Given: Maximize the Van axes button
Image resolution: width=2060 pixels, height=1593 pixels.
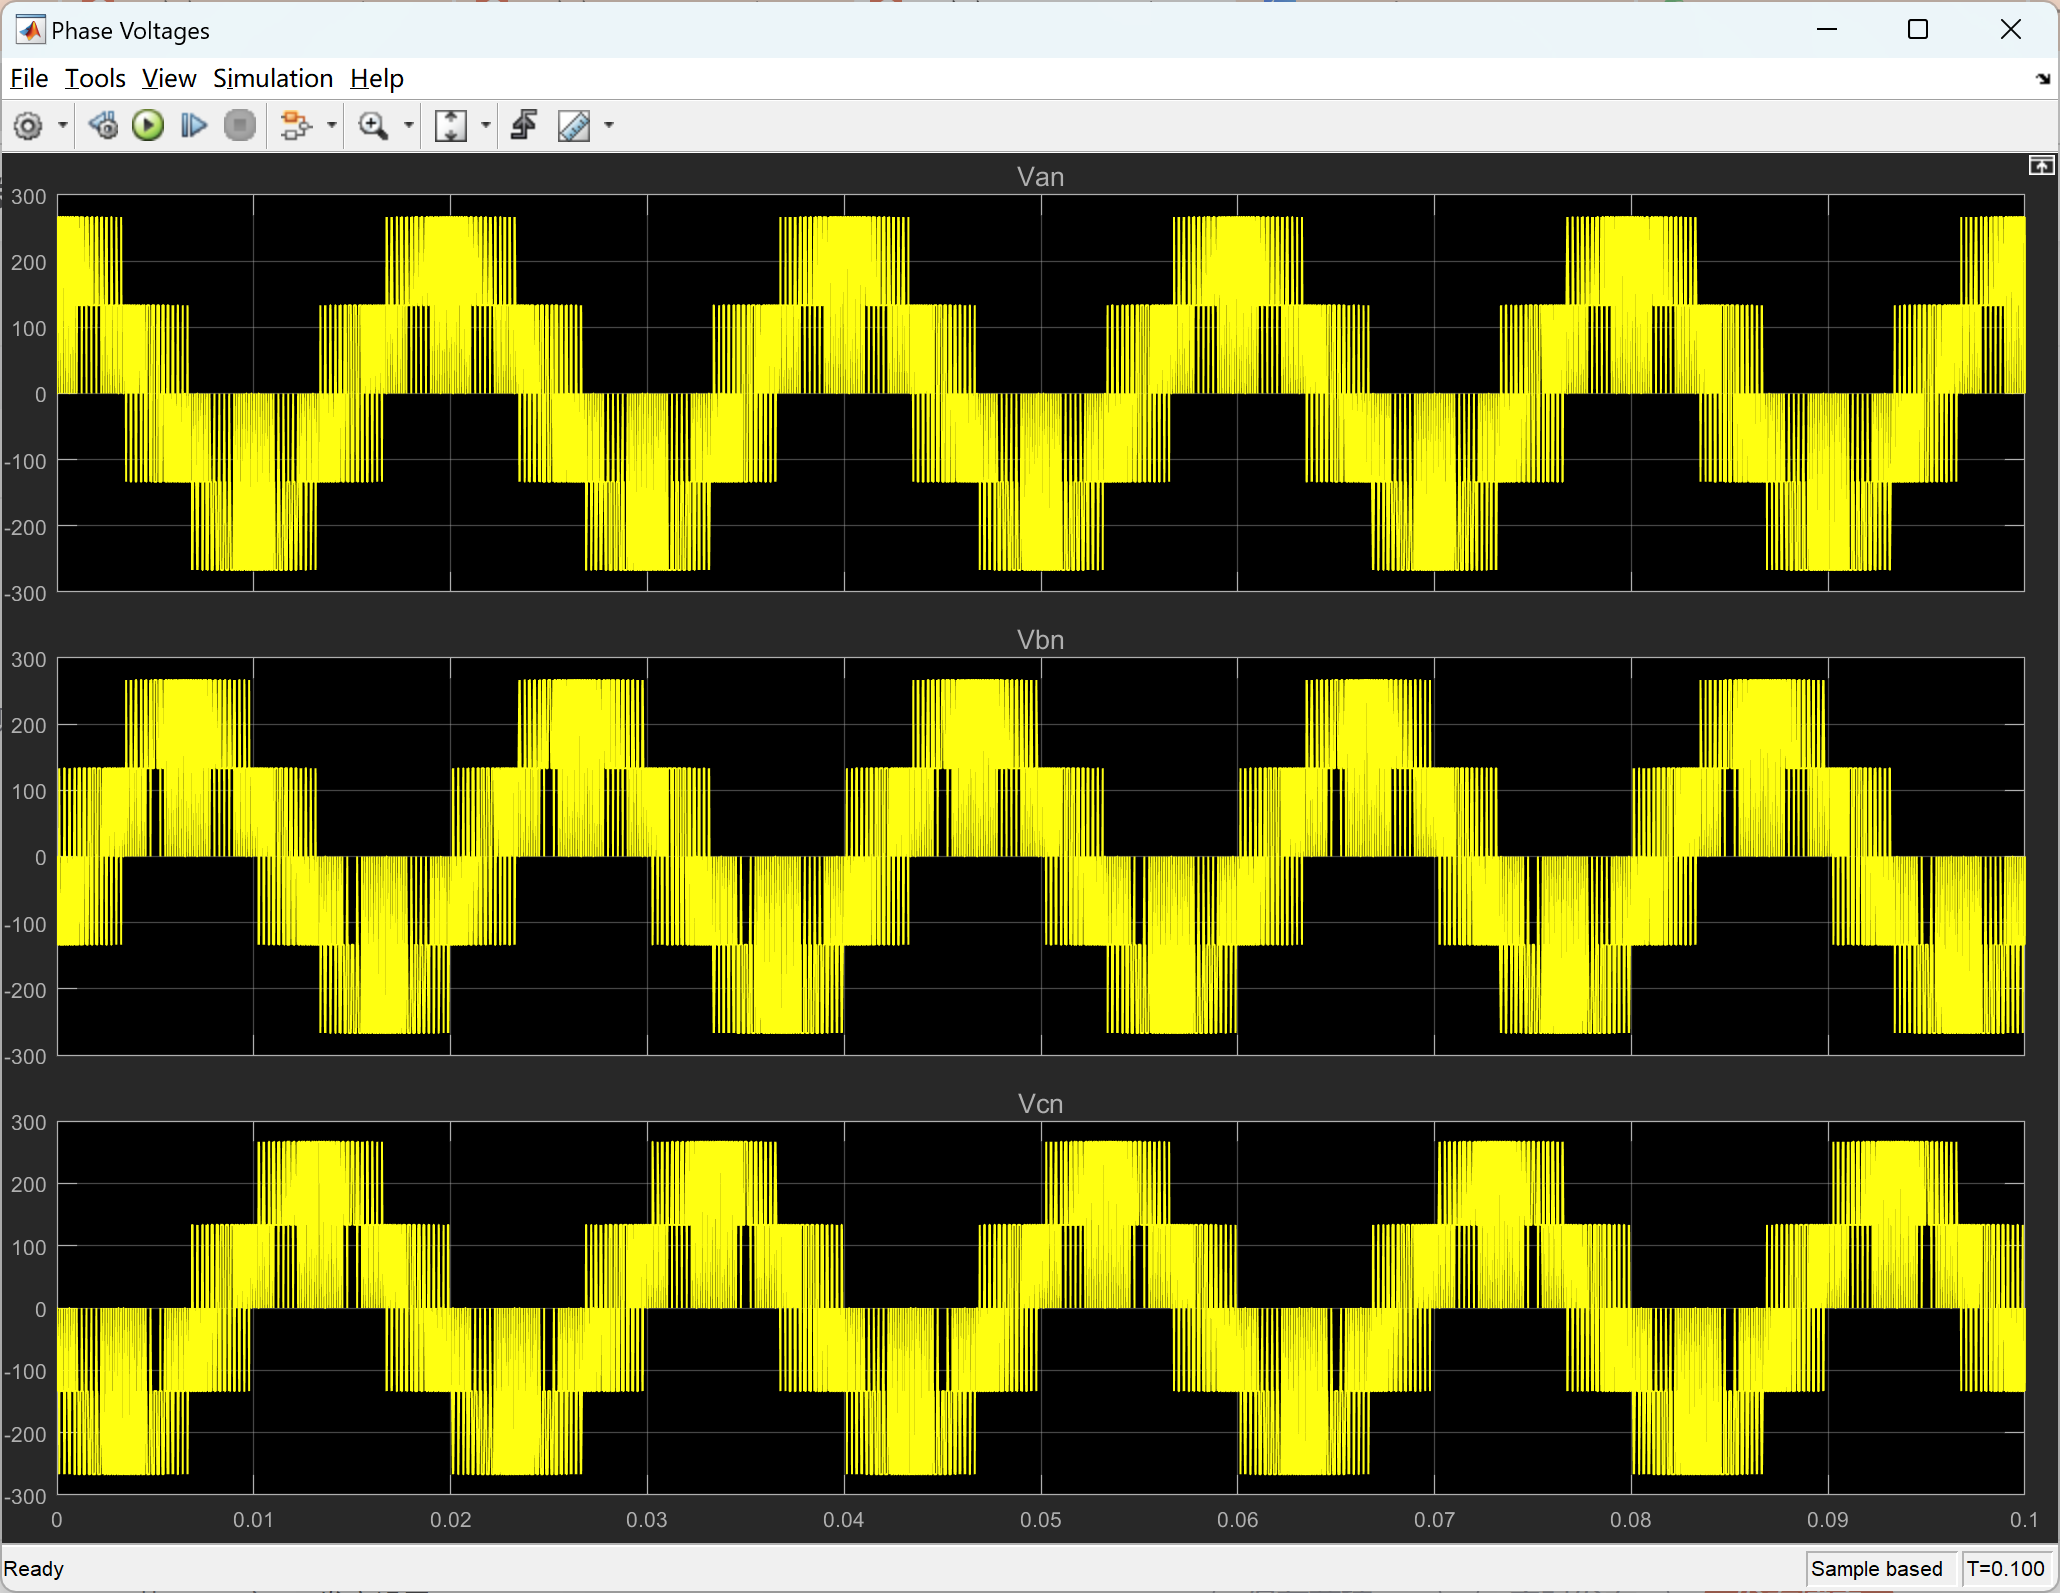Looking at the screenshot, I should point(2041,166).
